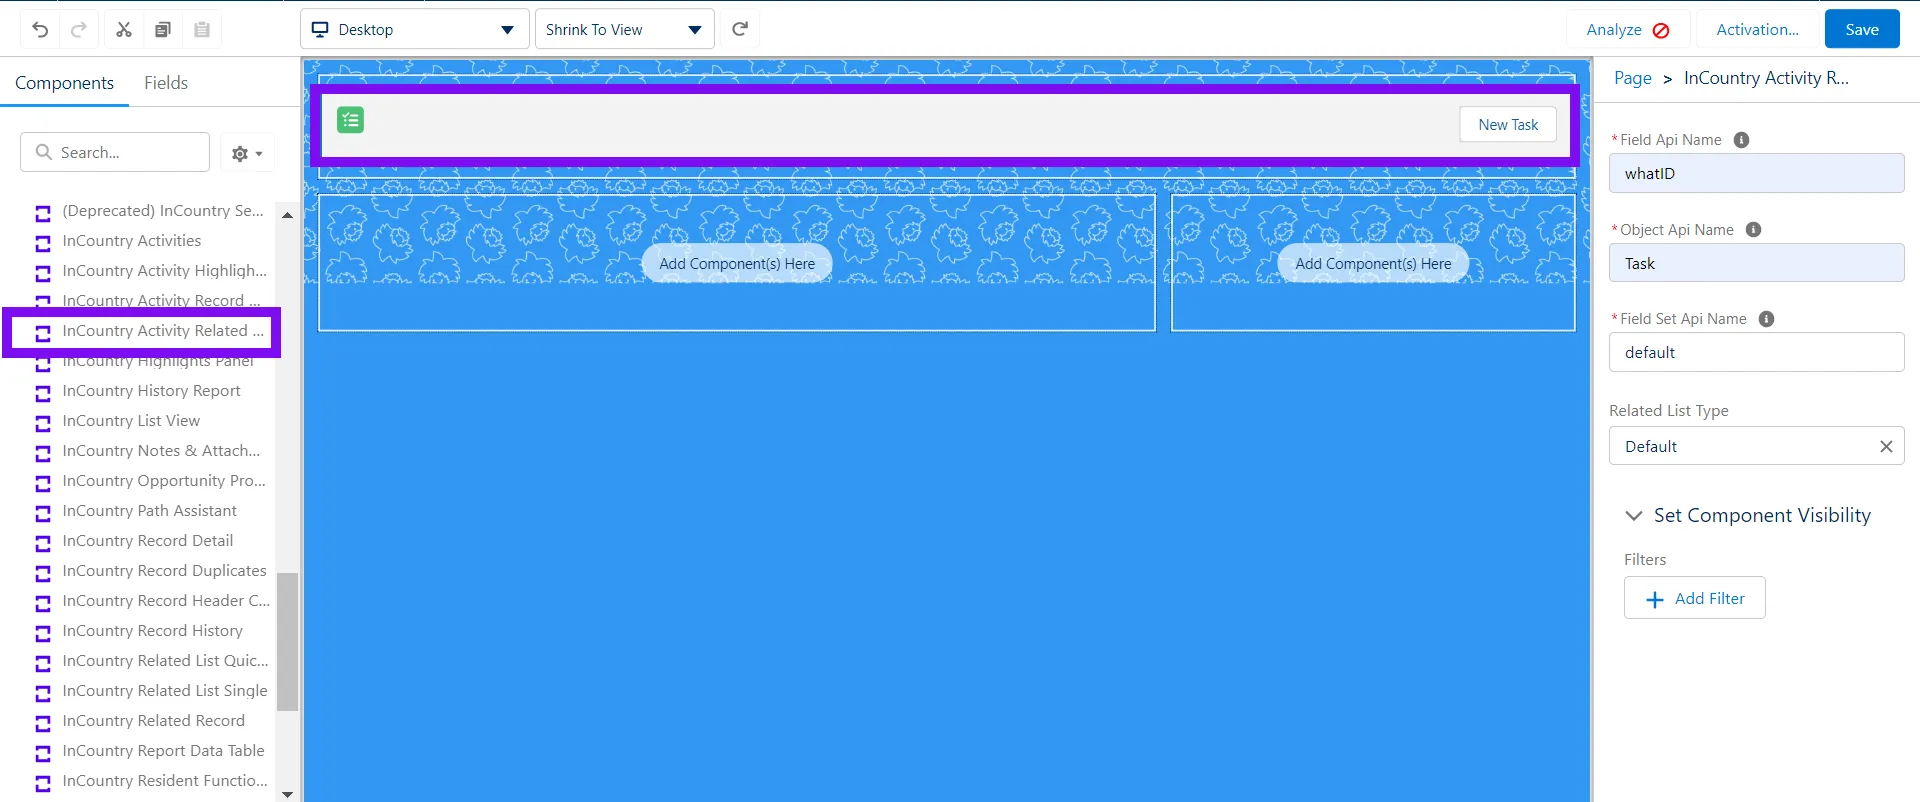This screenshot has width=1920, height=802.
Task: Switch to the Fields tab
Action: click(x=166, y=83)
